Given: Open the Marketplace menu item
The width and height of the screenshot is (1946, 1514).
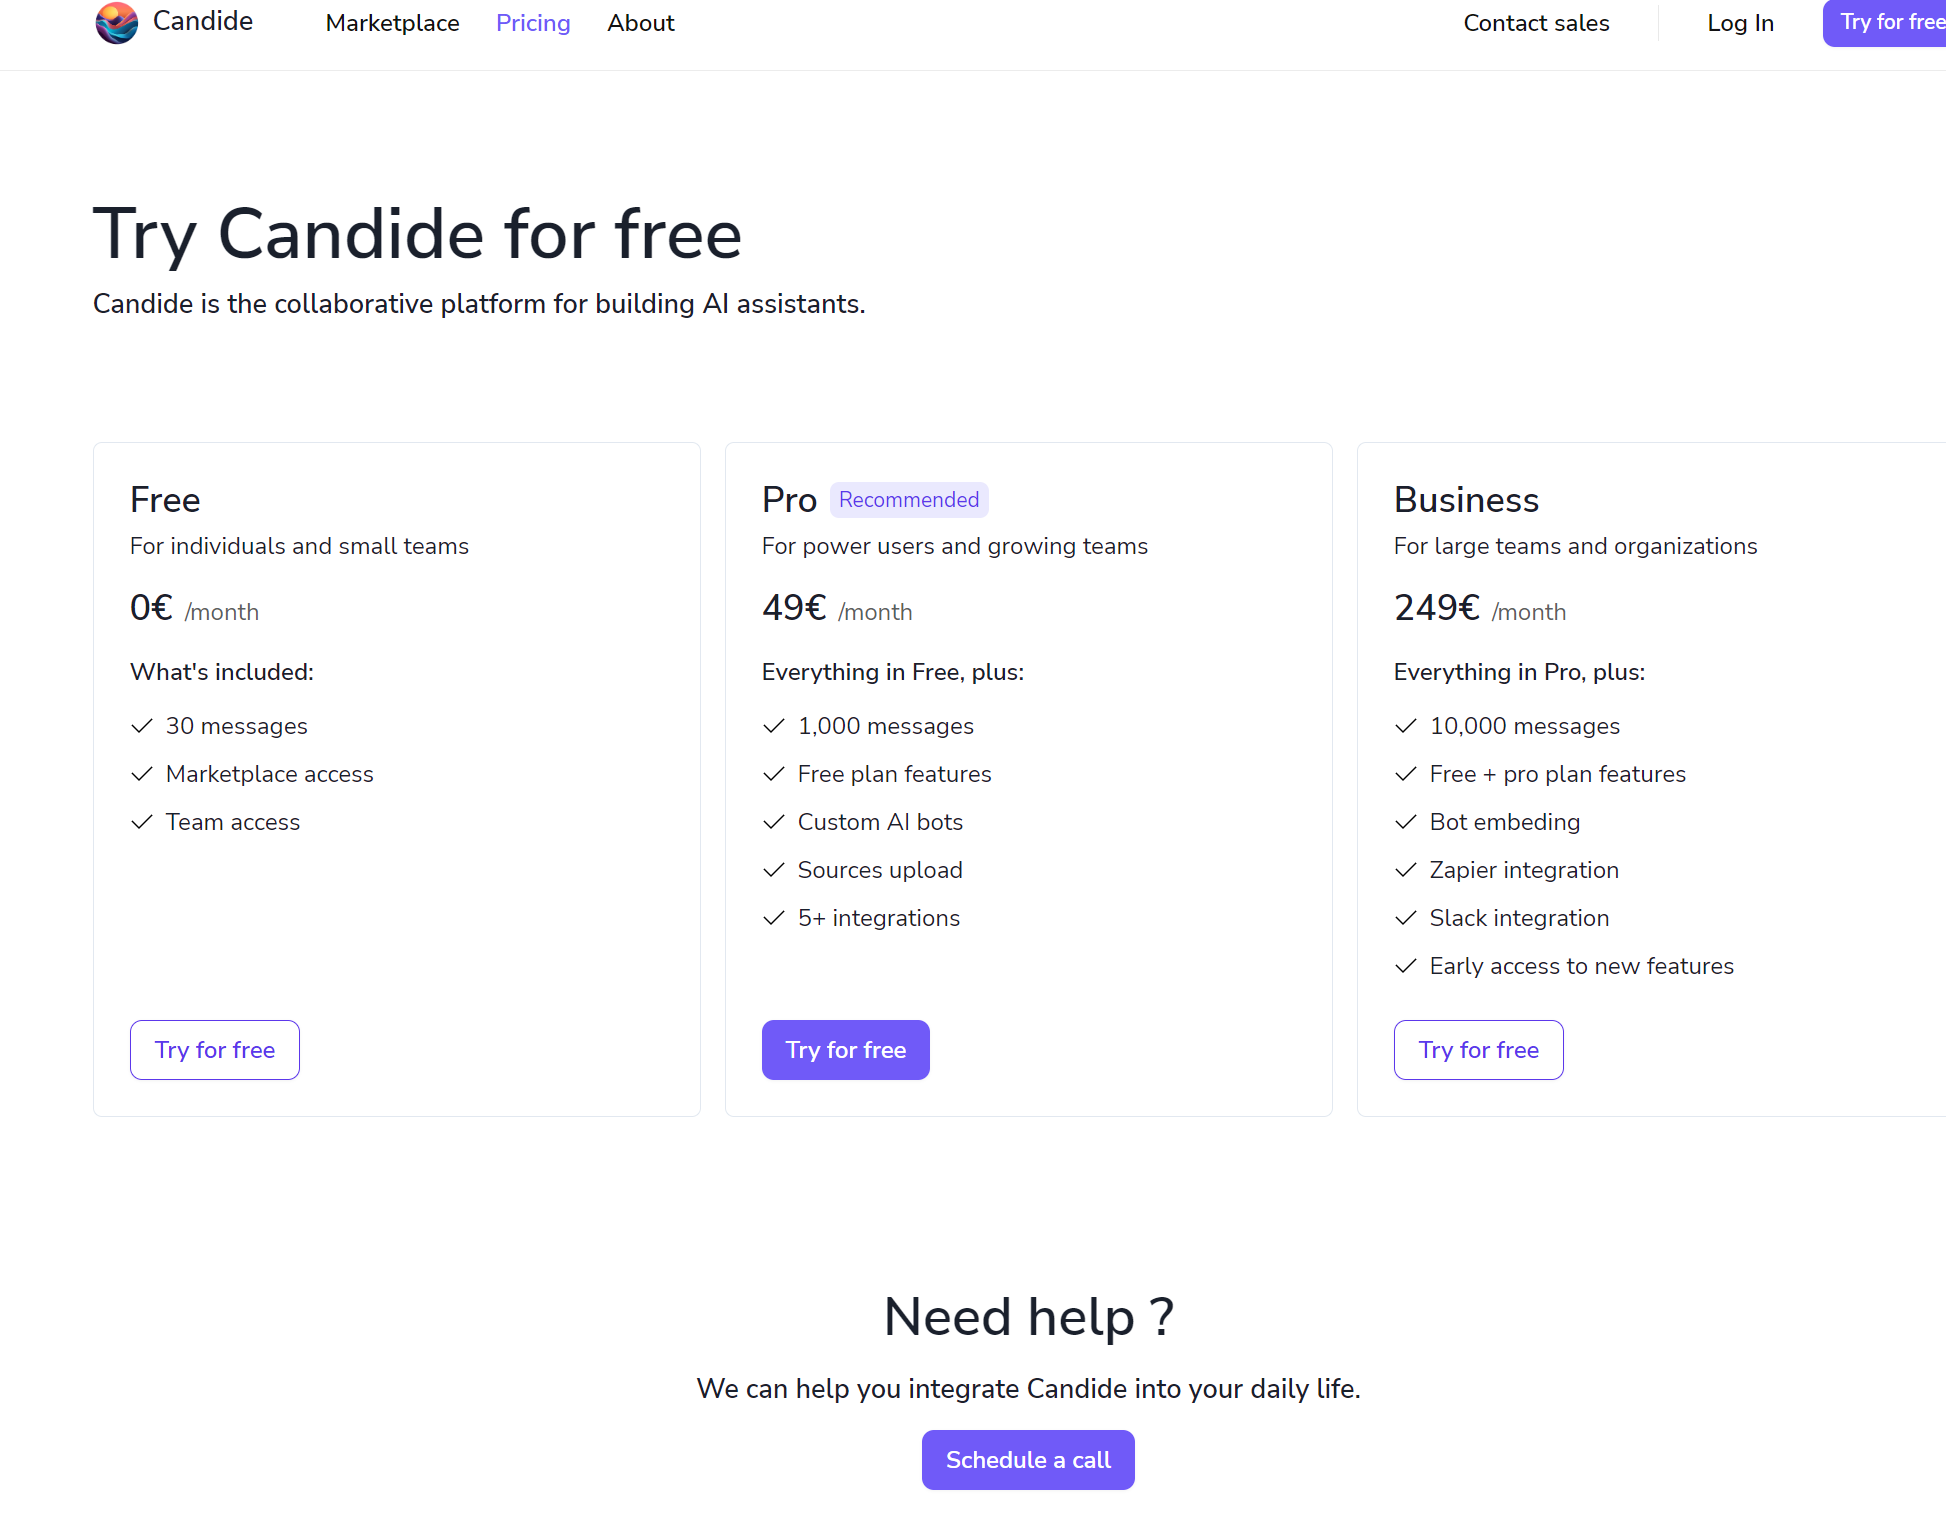Looking at the screenshot, I should click(393, 23).
